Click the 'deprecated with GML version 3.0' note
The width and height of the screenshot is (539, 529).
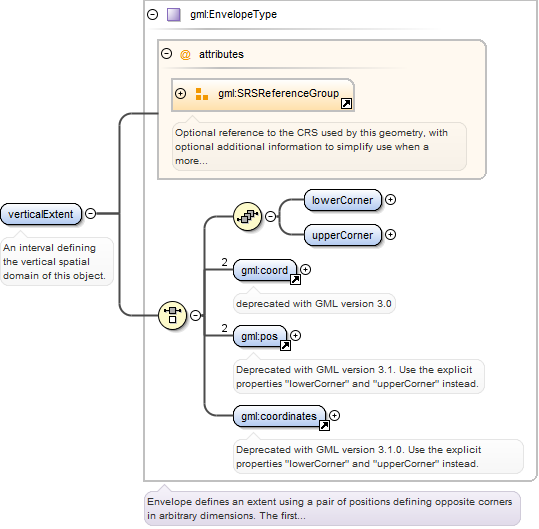[314, 304]
